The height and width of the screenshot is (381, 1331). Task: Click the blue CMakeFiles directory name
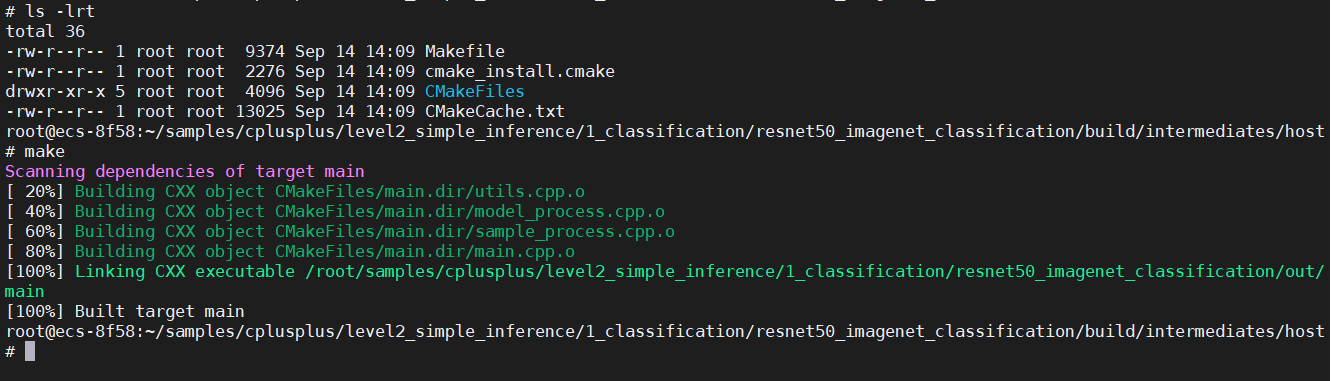pyautogui.click(x=474, y=91)
